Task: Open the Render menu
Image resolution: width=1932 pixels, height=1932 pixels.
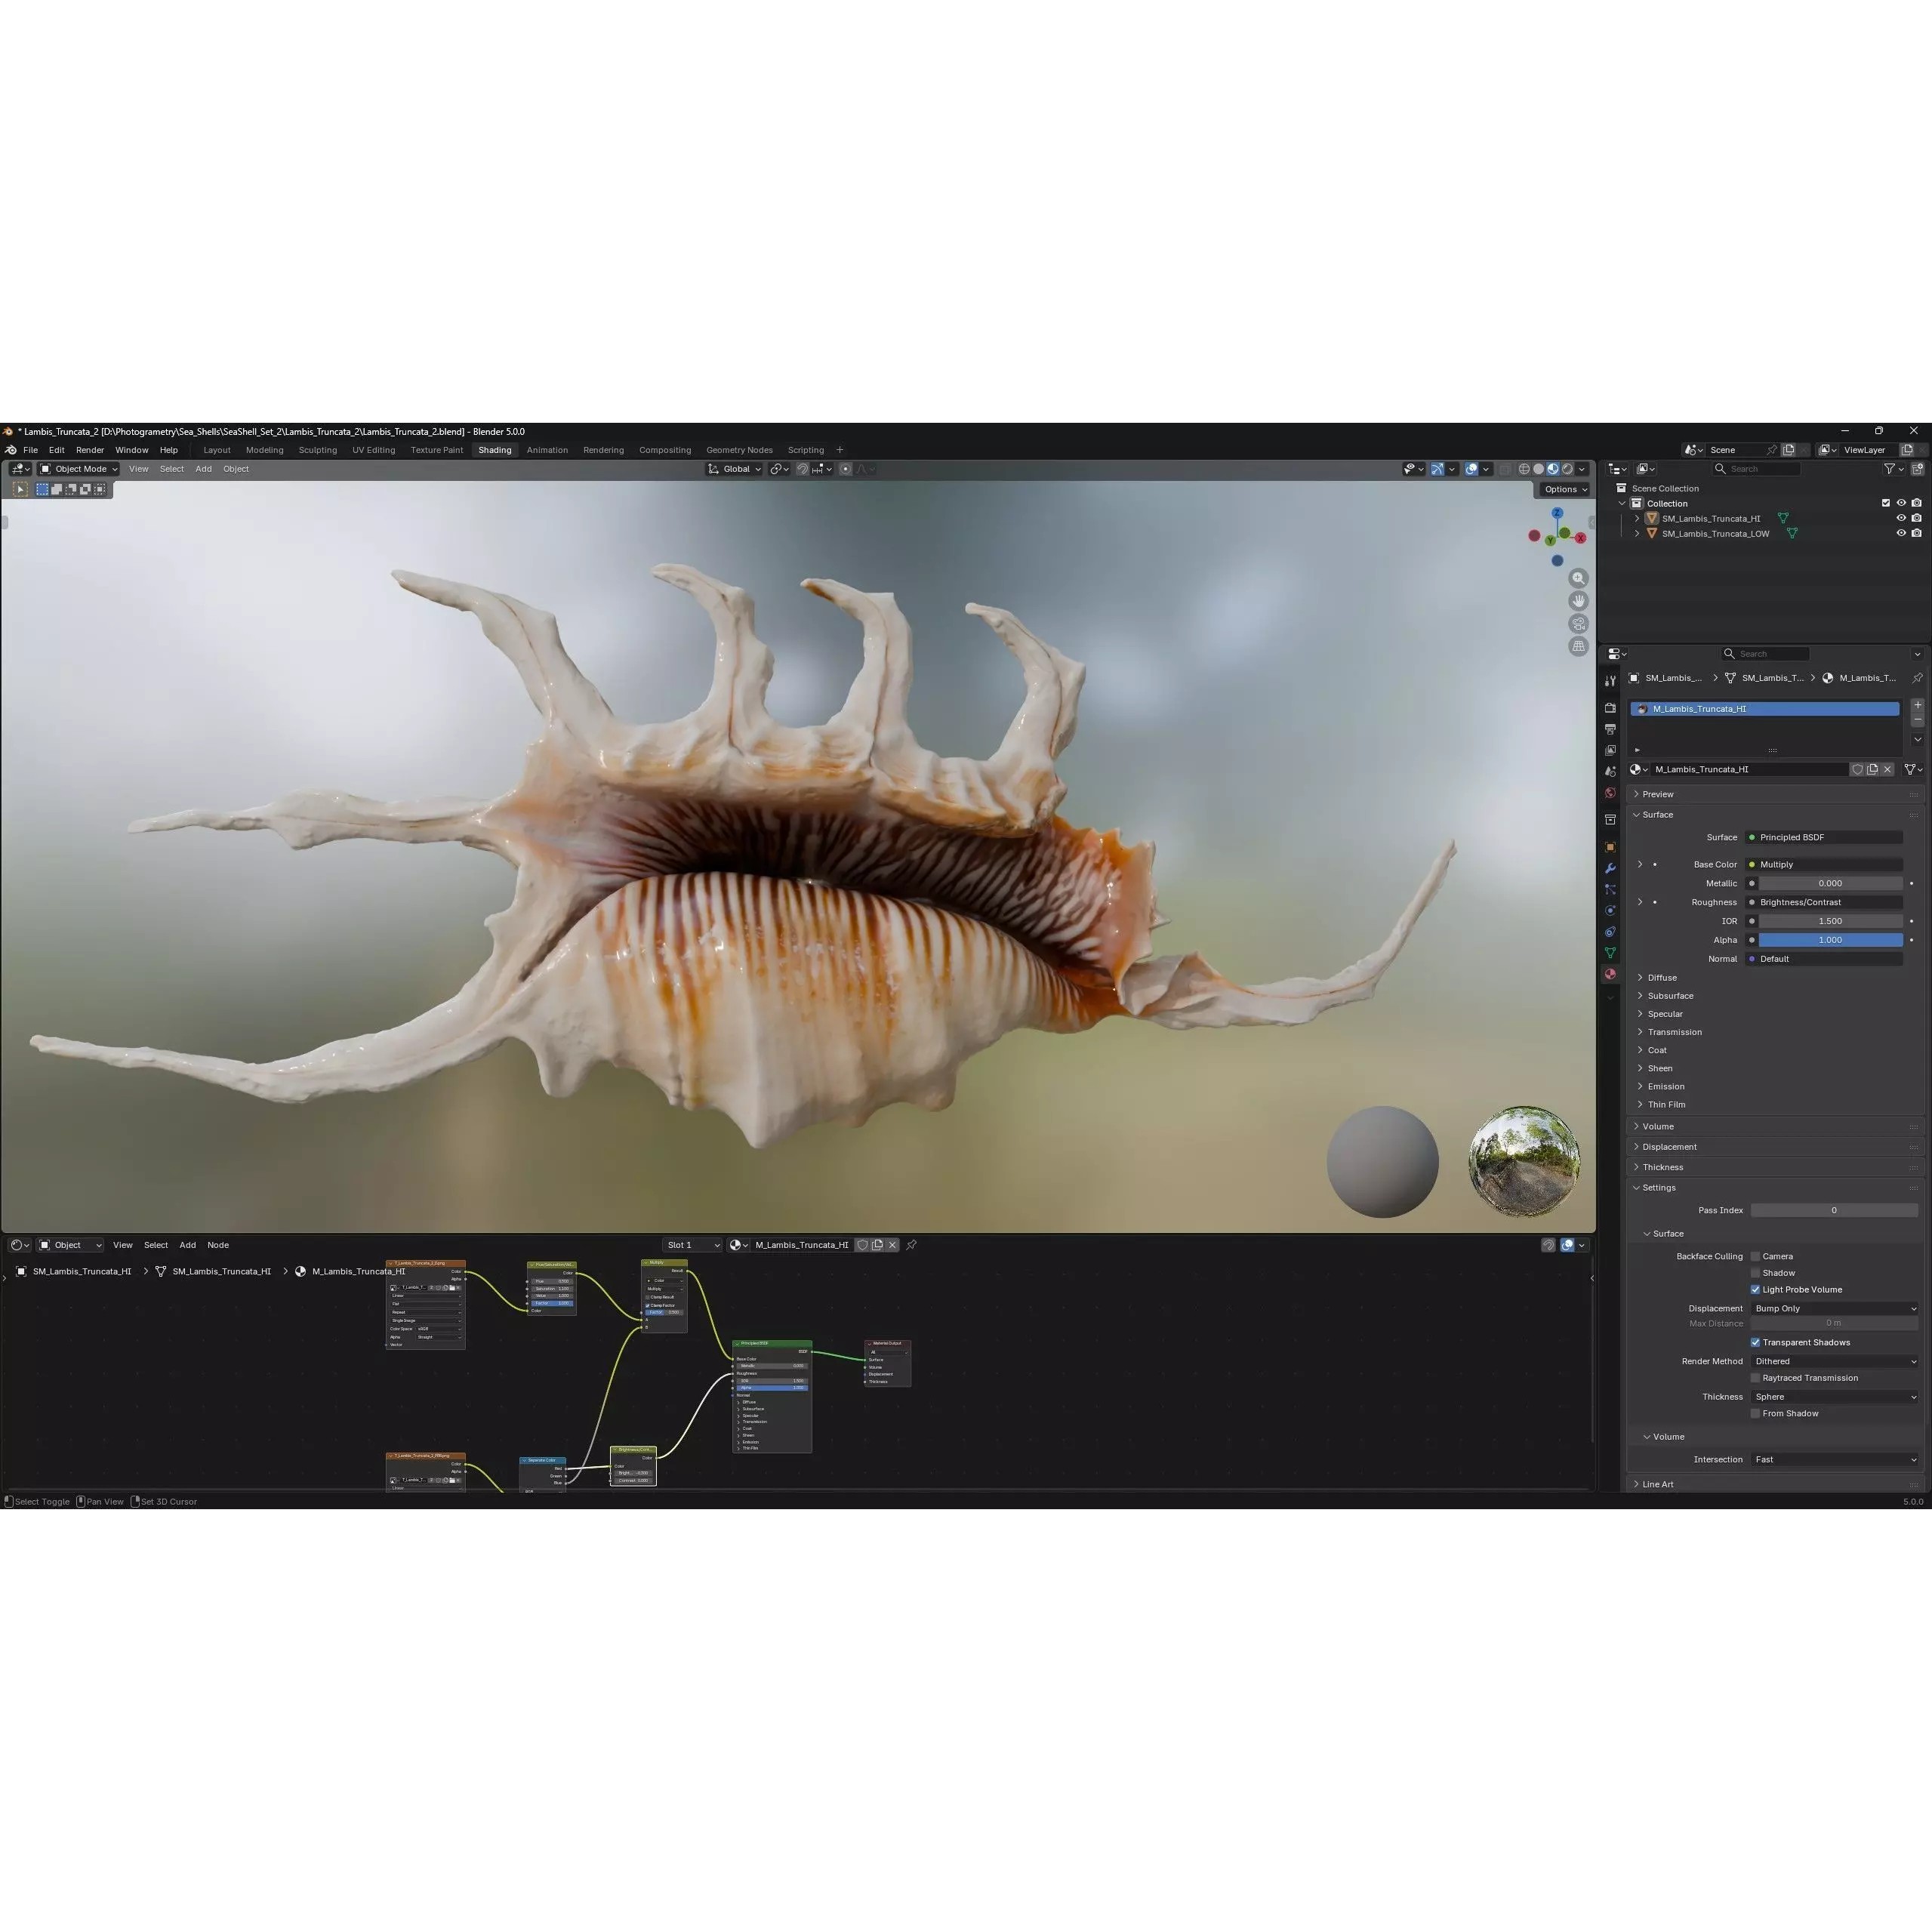Action: click(89, 450)
